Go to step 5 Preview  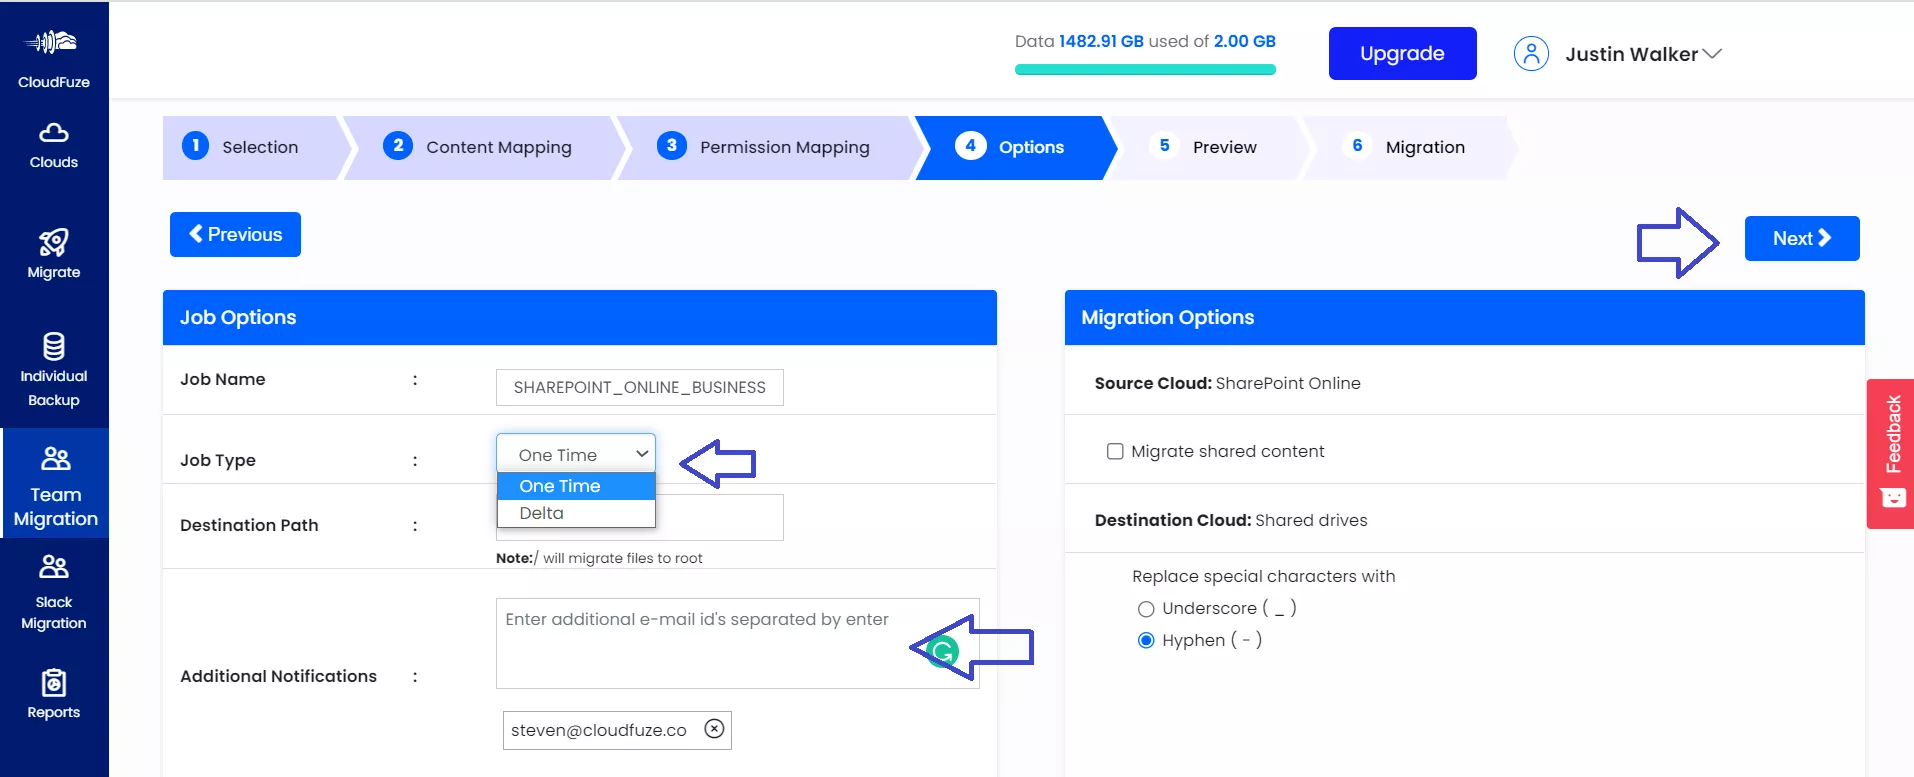[x=1207, y=147]
